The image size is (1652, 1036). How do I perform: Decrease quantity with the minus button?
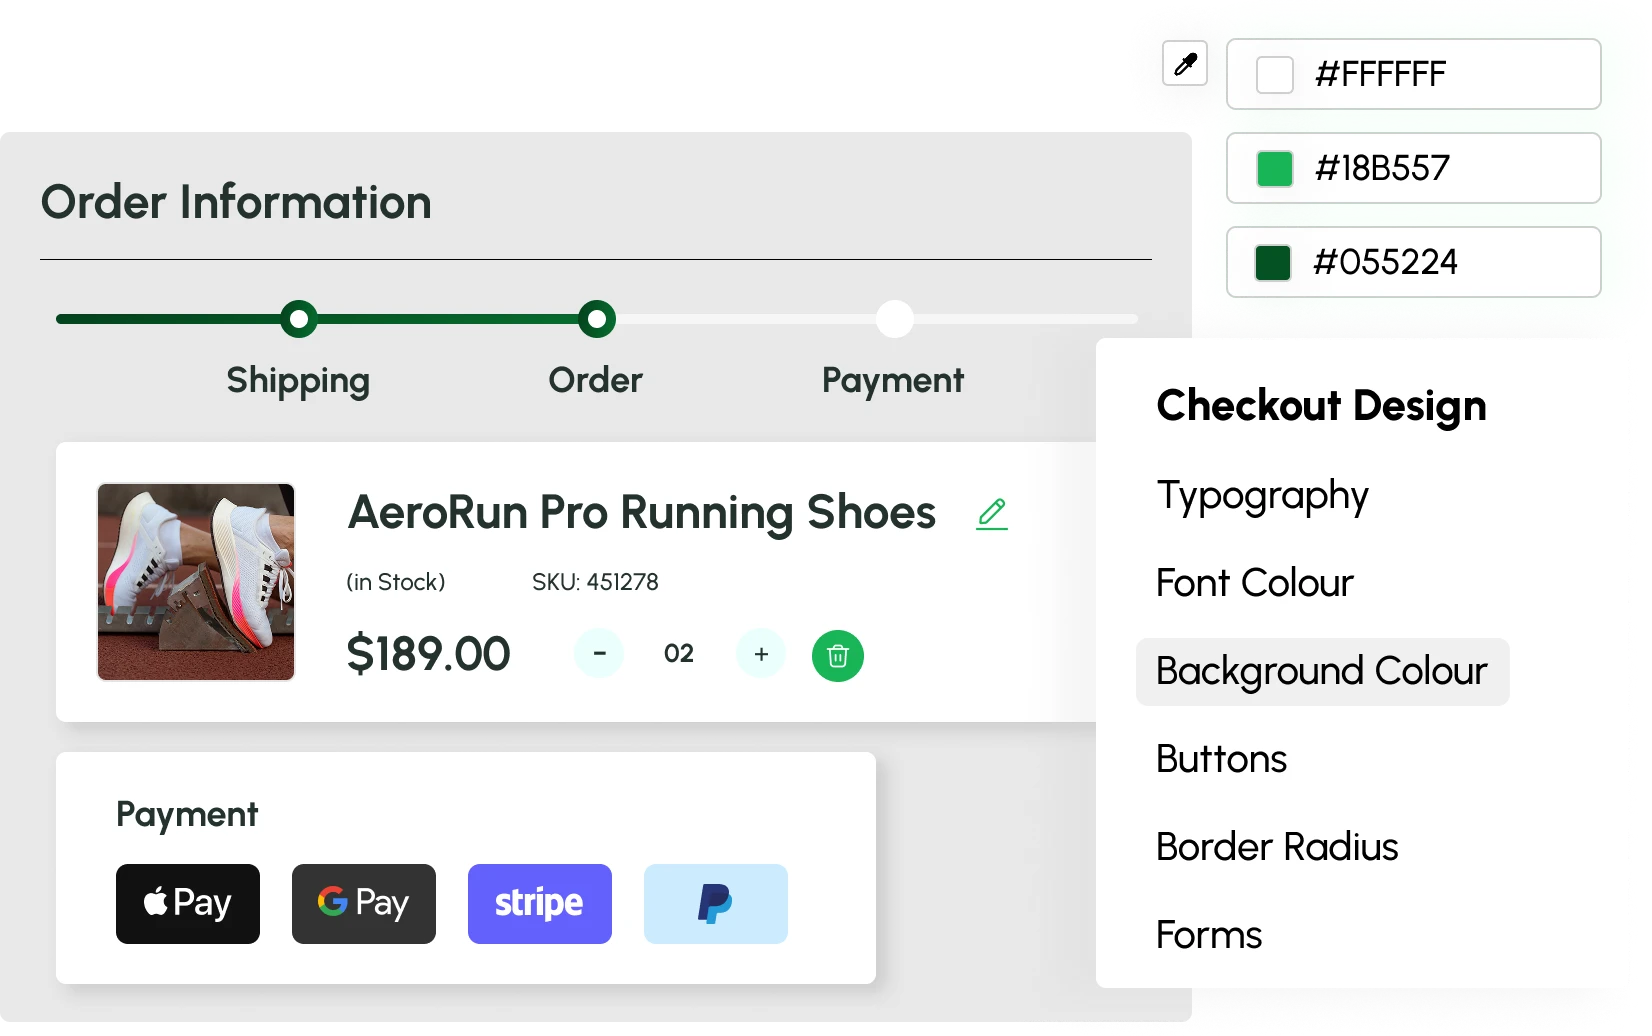(x=599, y=654)
